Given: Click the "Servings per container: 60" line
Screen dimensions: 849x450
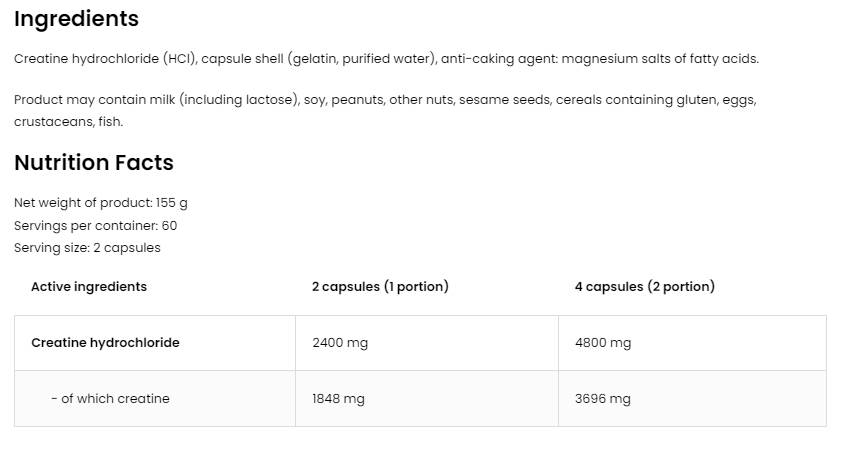Looking at the screenshot, I should pos(95,225).
